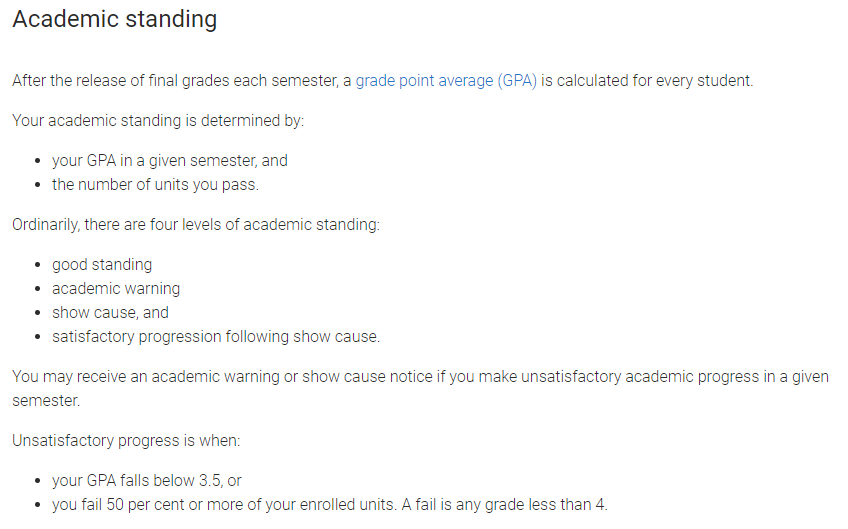This screenshot has height=529, width=848.
Task: Click the "your GPA falls below 3.5" bullet
Action: pos(147,480)
